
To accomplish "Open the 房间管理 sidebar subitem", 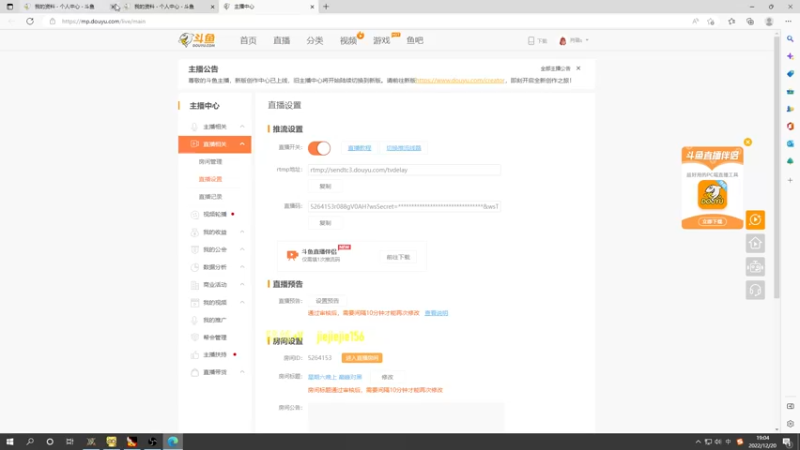I will click(x=210, y=162).
